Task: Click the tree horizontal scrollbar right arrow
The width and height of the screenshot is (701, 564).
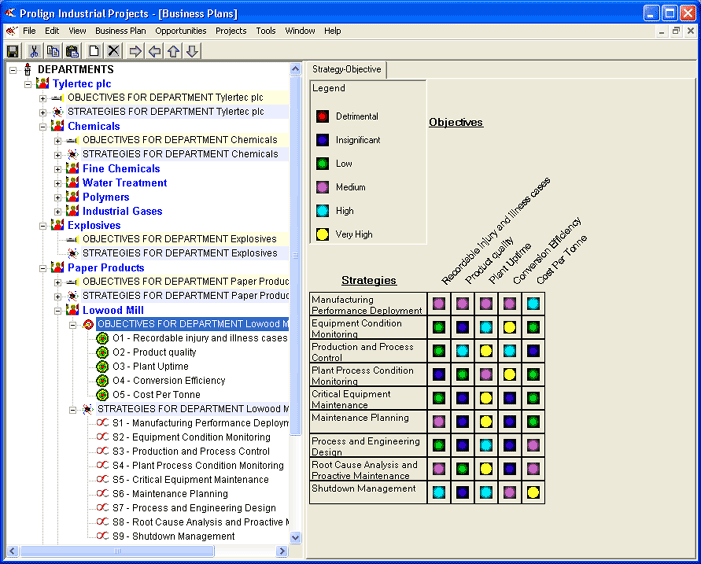Action: coord(282,551)
